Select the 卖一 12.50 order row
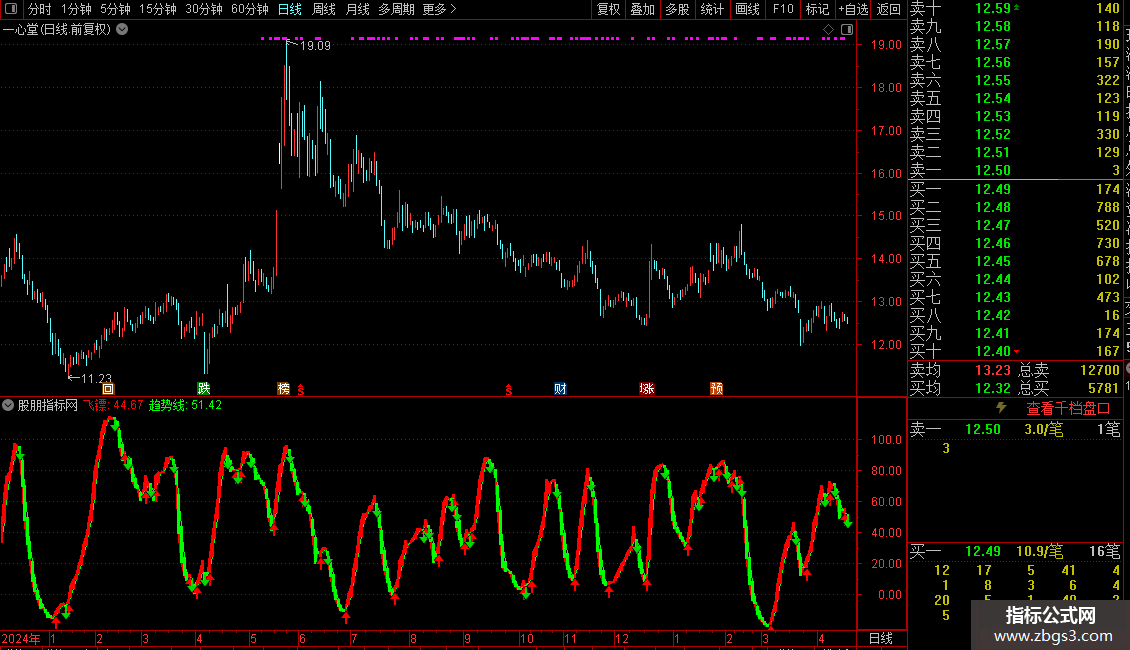The width and height of the screenshot is (1130, 650). click(1015, 170)
